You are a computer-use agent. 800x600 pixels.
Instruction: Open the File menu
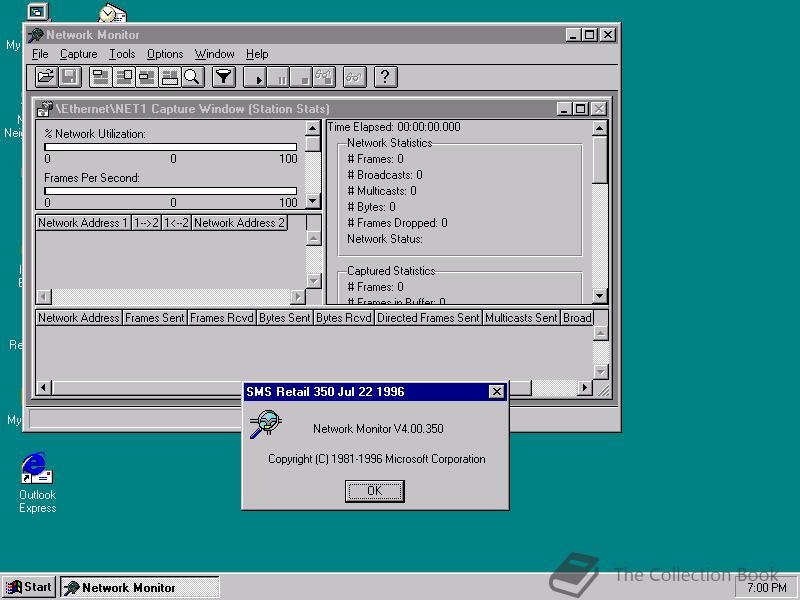click(40, 54)
